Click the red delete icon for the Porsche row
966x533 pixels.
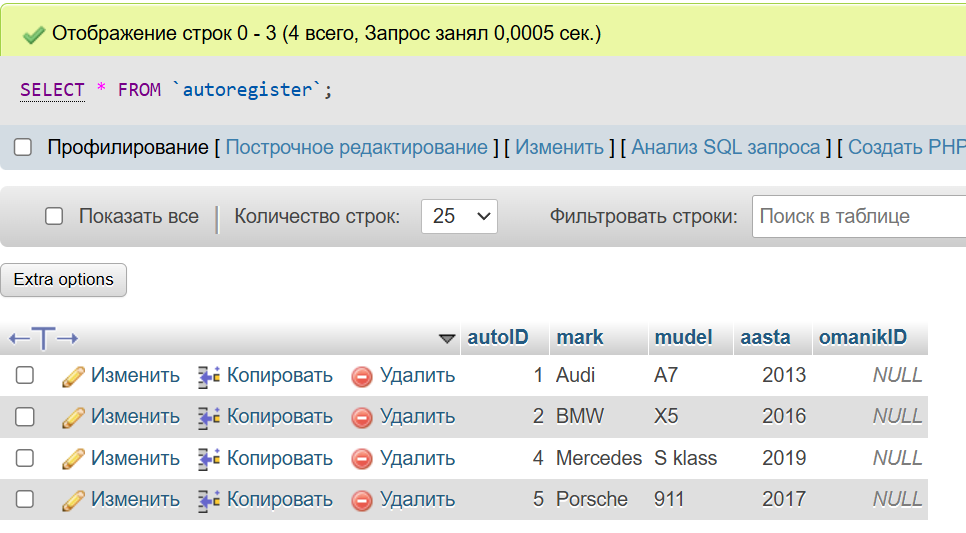click(x=362, y=500)
